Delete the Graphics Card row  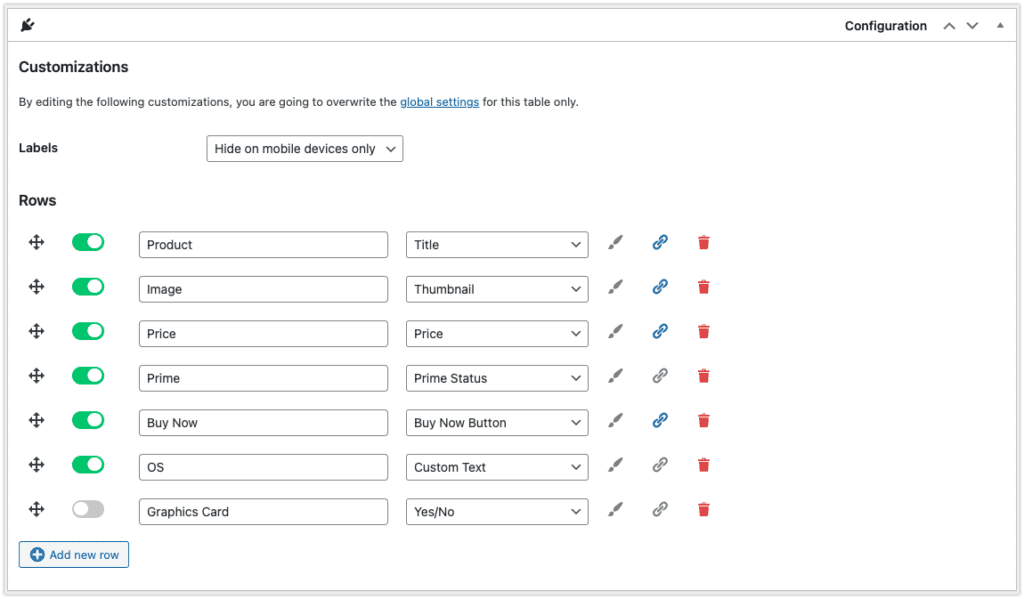pyautogui.click(x=703, y=510)
